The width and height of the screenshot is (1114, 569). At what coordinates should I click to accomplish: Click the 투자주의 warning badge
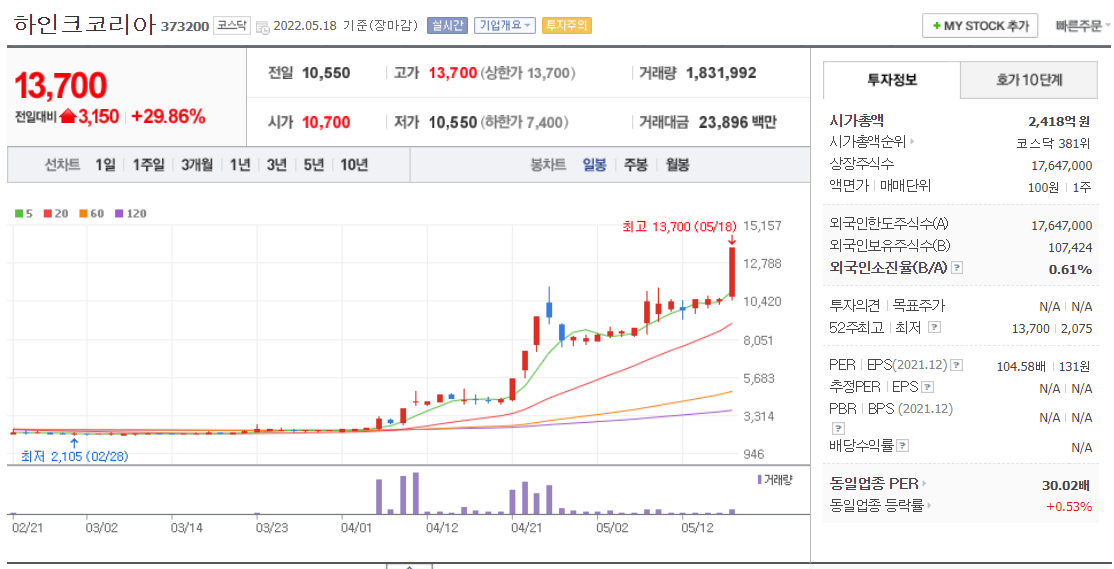tap(566, 26)
